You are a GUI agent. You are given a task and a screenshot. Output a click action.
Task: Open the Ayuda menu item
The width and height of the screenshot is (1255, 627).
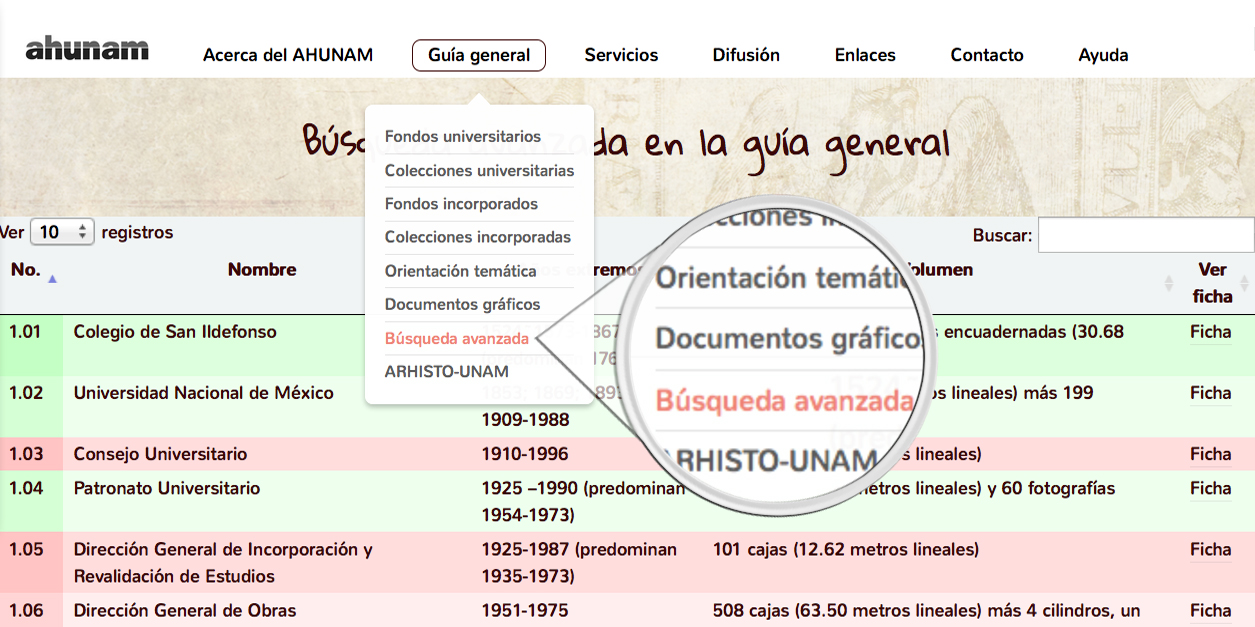1103,55
